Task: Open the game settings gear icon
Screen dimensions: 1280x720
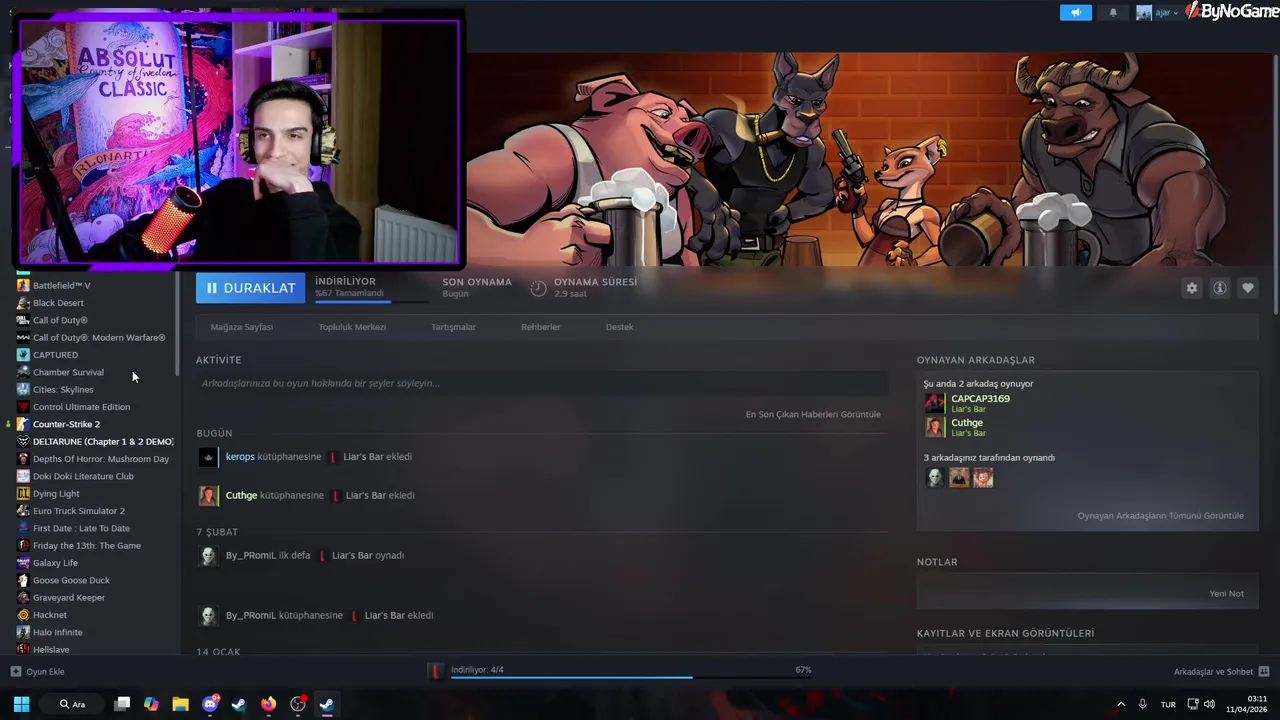Action: point(1191,288)
